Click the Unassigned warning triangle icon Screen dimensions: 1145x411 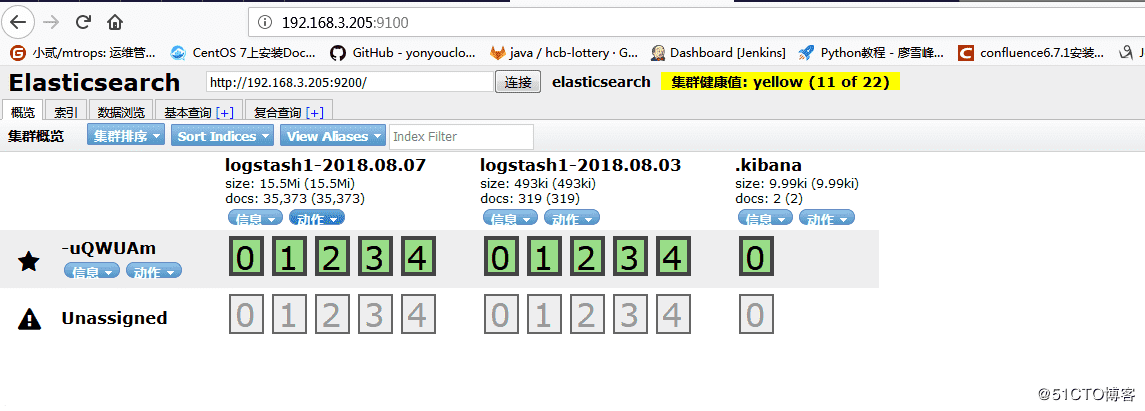tap(28, 318)
